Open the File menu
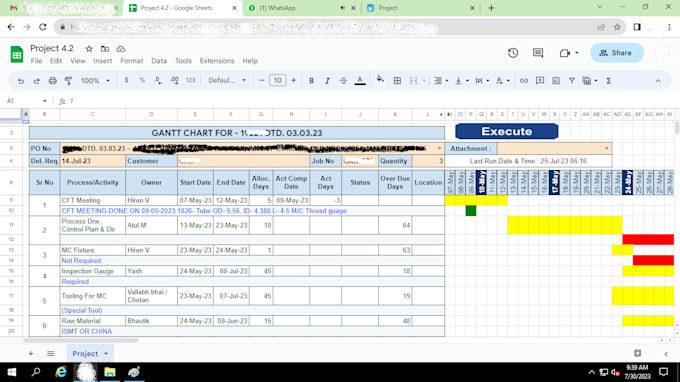The height and width of the screenshot is (382, 680). pyautogui.click(x=36, y=61)
